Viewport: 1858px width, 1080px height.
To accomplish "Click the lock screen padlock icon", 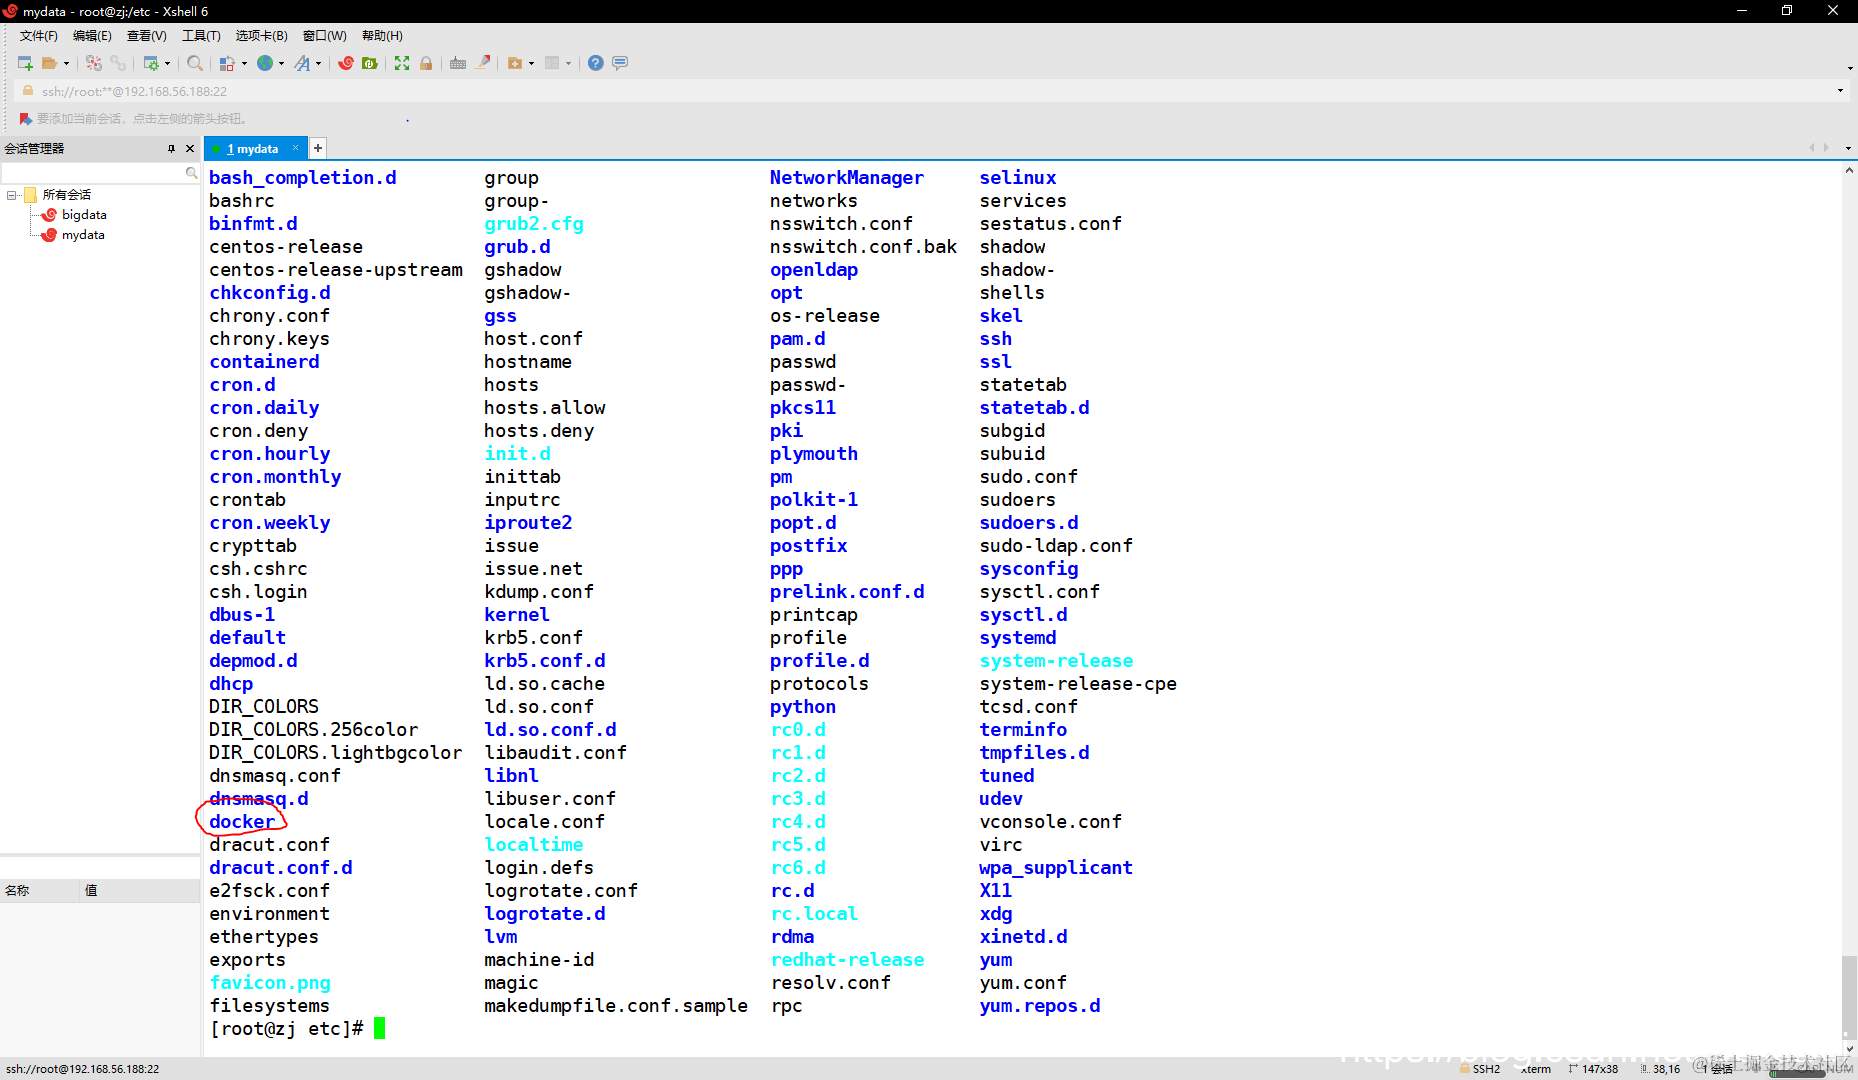I will [426, 63].
